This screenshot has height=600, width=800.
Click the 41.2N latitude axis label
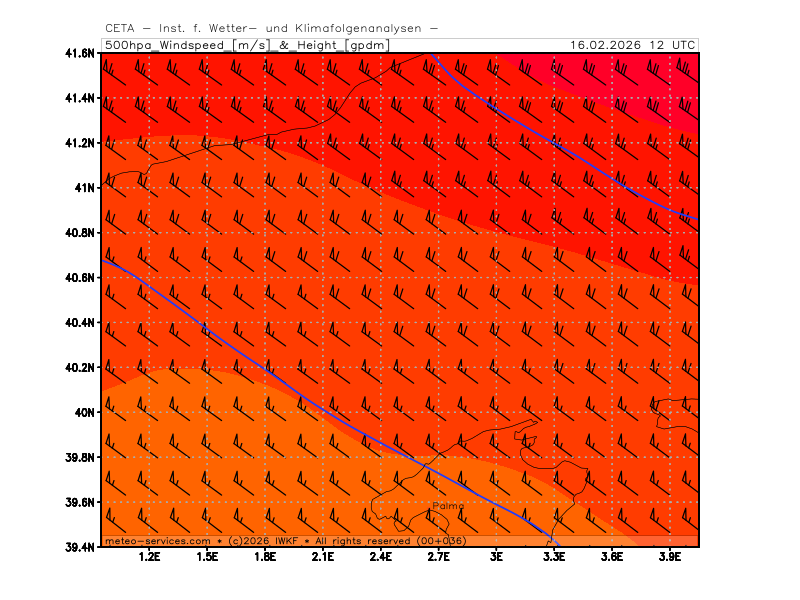click(x=80, y=143)
